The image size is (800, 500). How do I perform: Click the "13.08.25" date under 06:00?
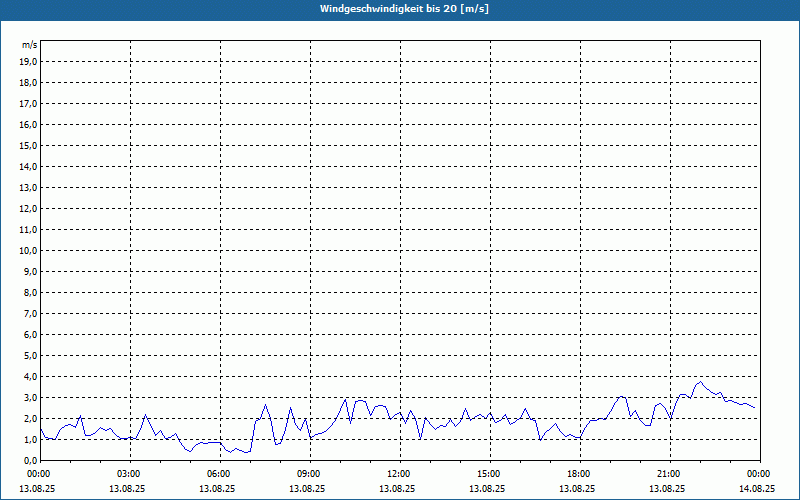217,488
